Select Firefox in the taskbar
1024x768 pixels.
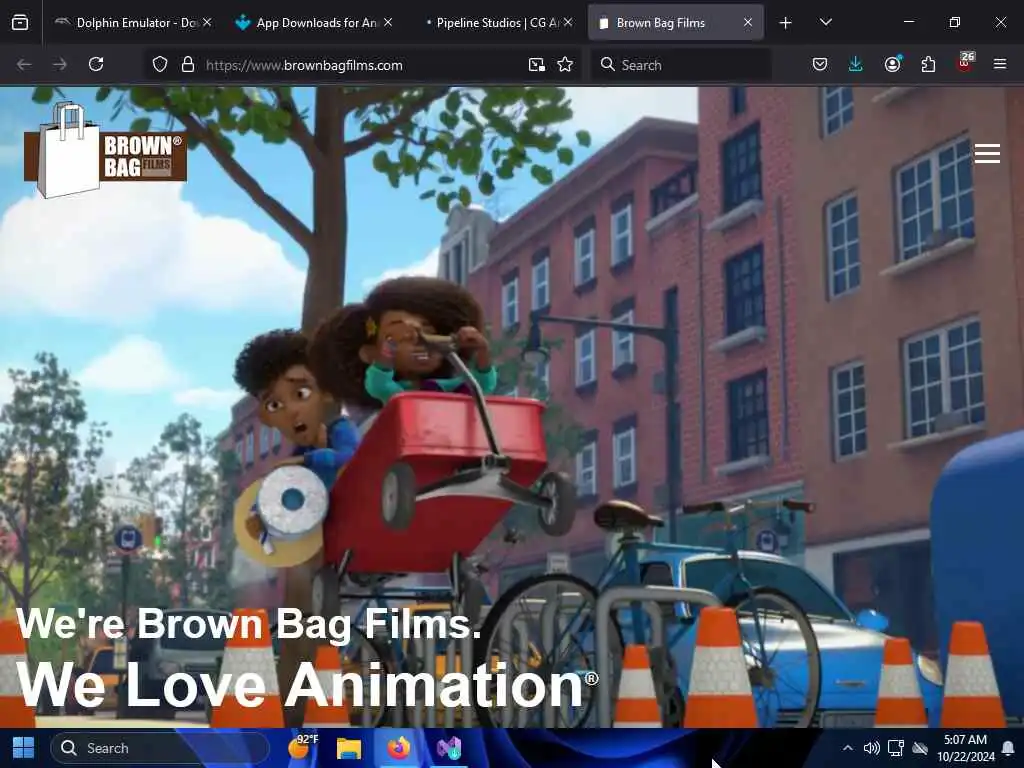398,748
